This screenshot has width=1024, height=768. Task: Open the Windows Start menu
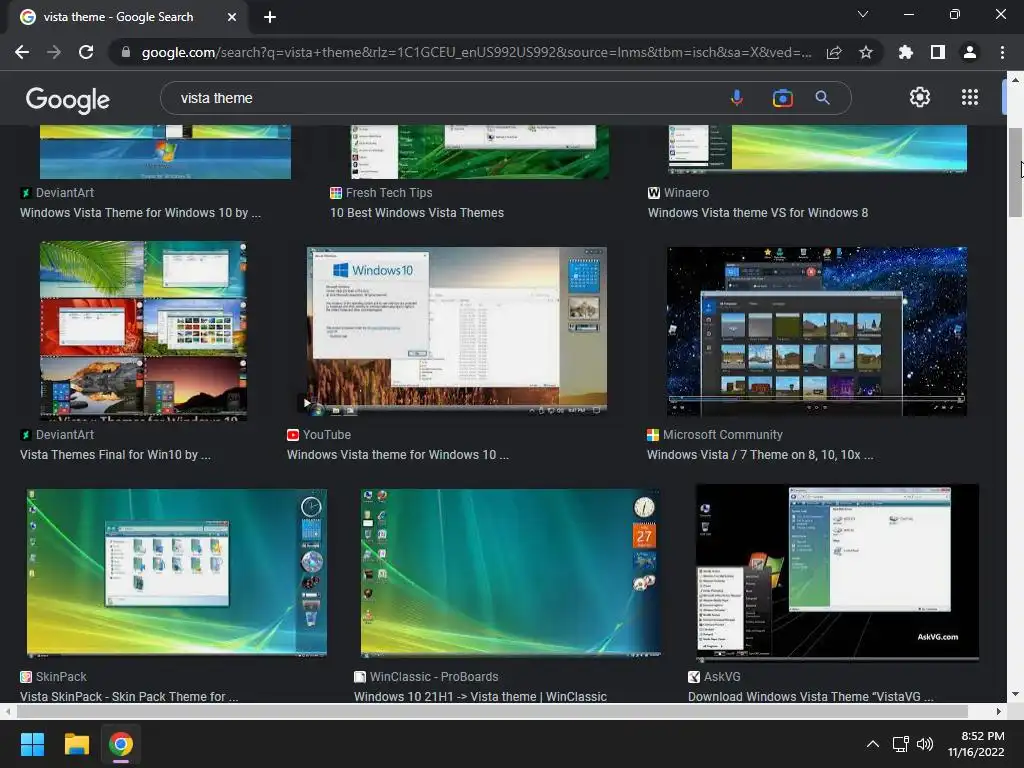coord(32,744)
